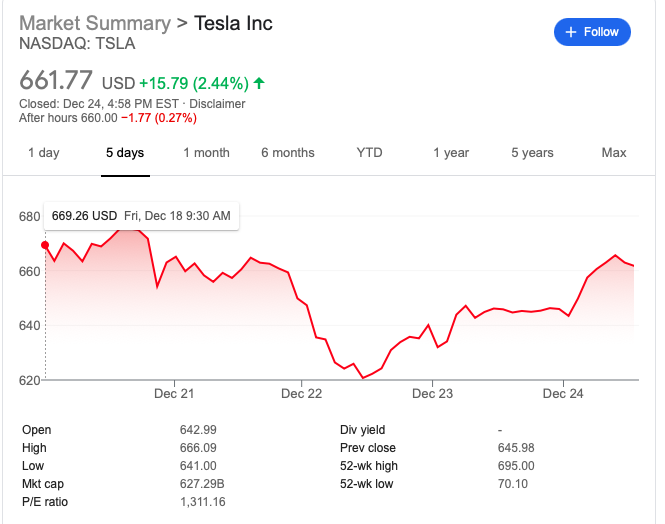Viewport: 665px width, 524px height.
Task: Click the Dec 21 date label
Action: coord(174,394)
